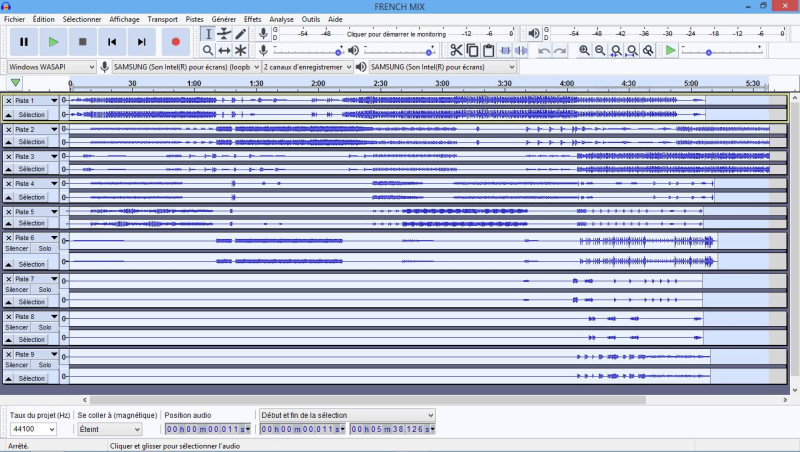Select the Selection (I-beam) tool
This screenshot has height=452, width=800.
(x=208, y=34)
